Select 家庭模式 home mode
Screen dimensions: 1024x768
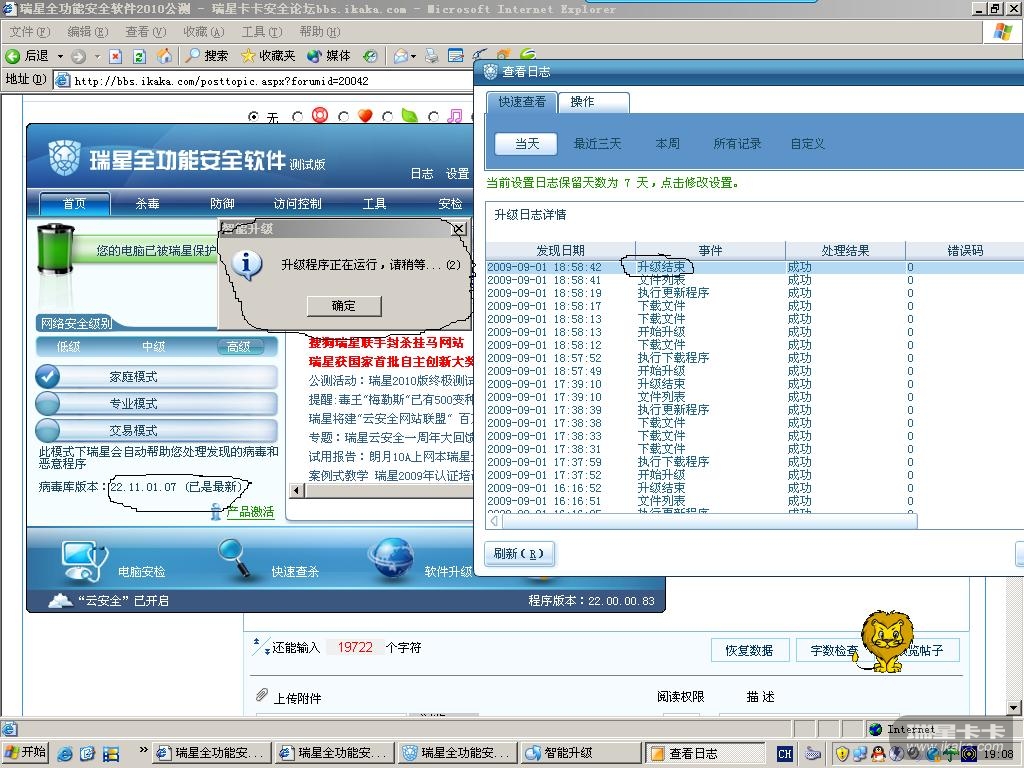[157, 377]
